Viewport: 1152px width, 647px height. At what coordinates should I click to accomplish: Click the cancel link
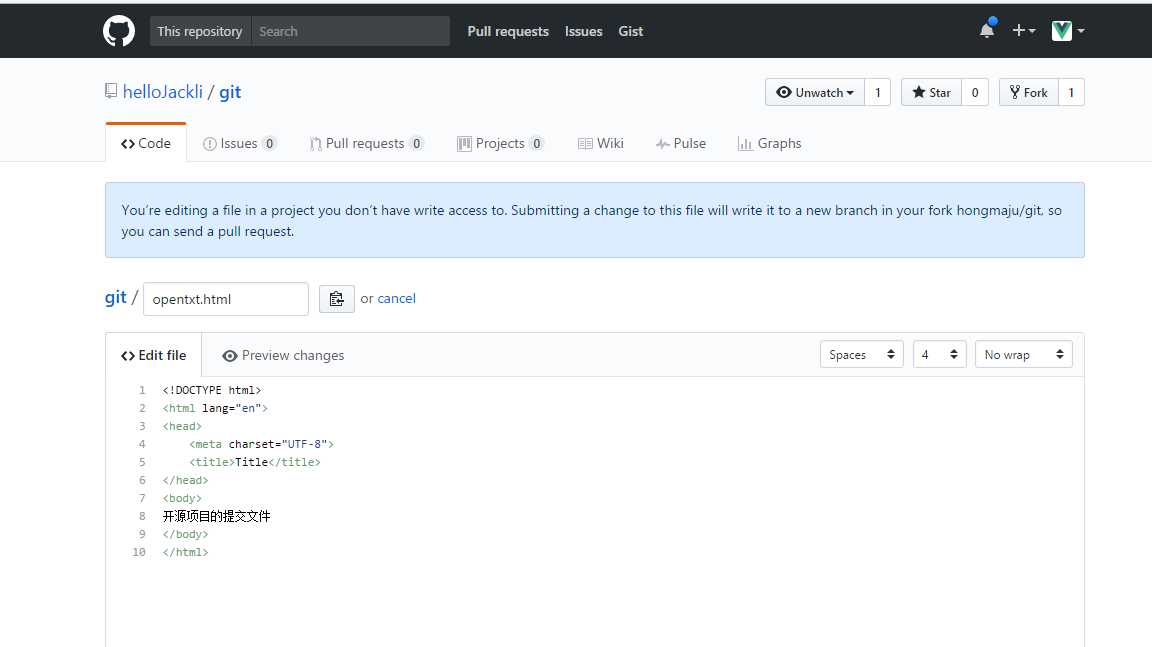point(396,299)
